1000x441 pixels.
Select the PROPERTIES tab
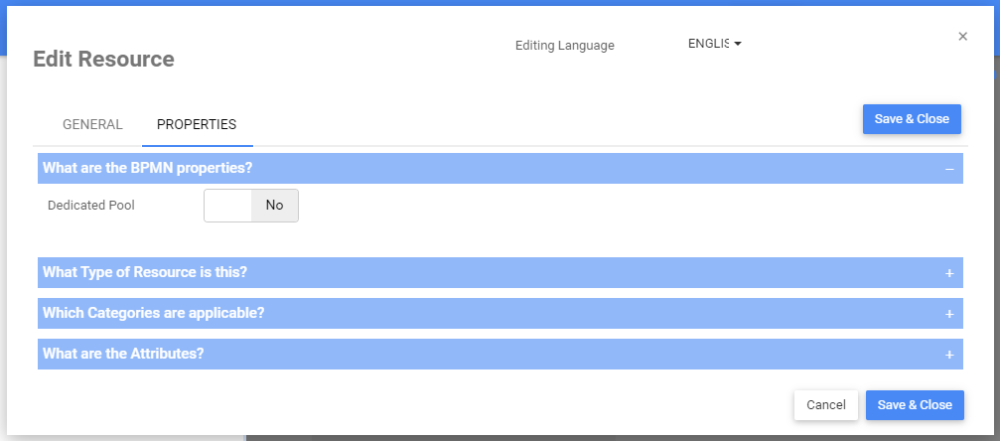click(196, 125)
